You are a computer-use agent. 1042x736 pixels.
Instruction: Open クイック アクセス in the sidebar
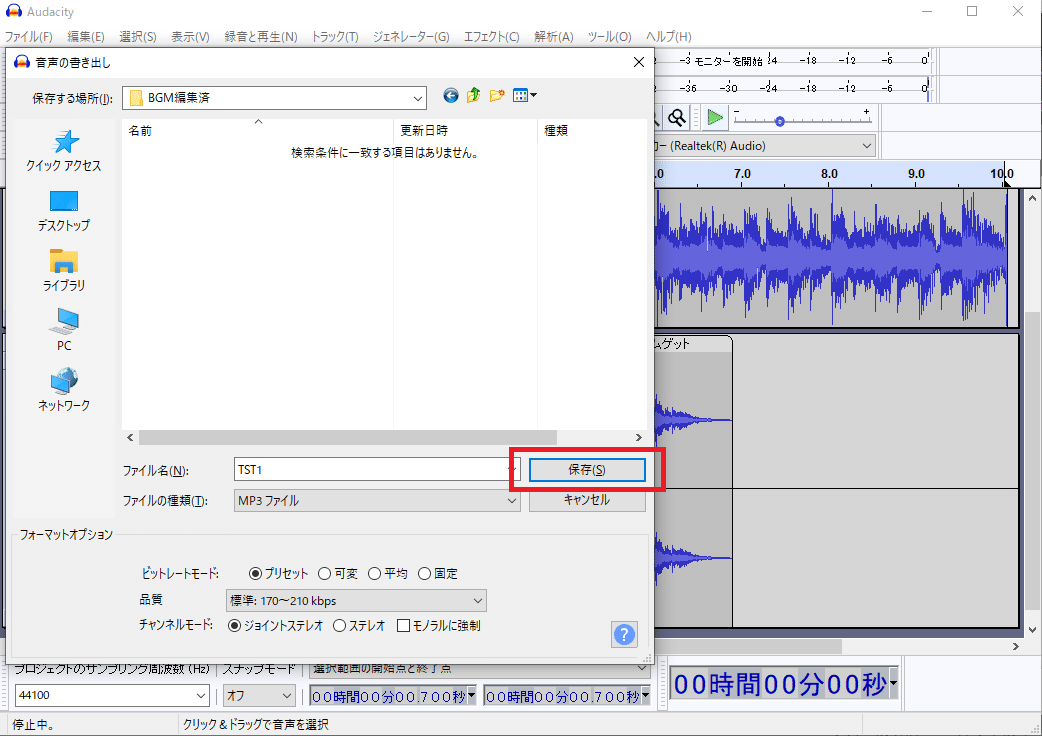coord(64,151)
